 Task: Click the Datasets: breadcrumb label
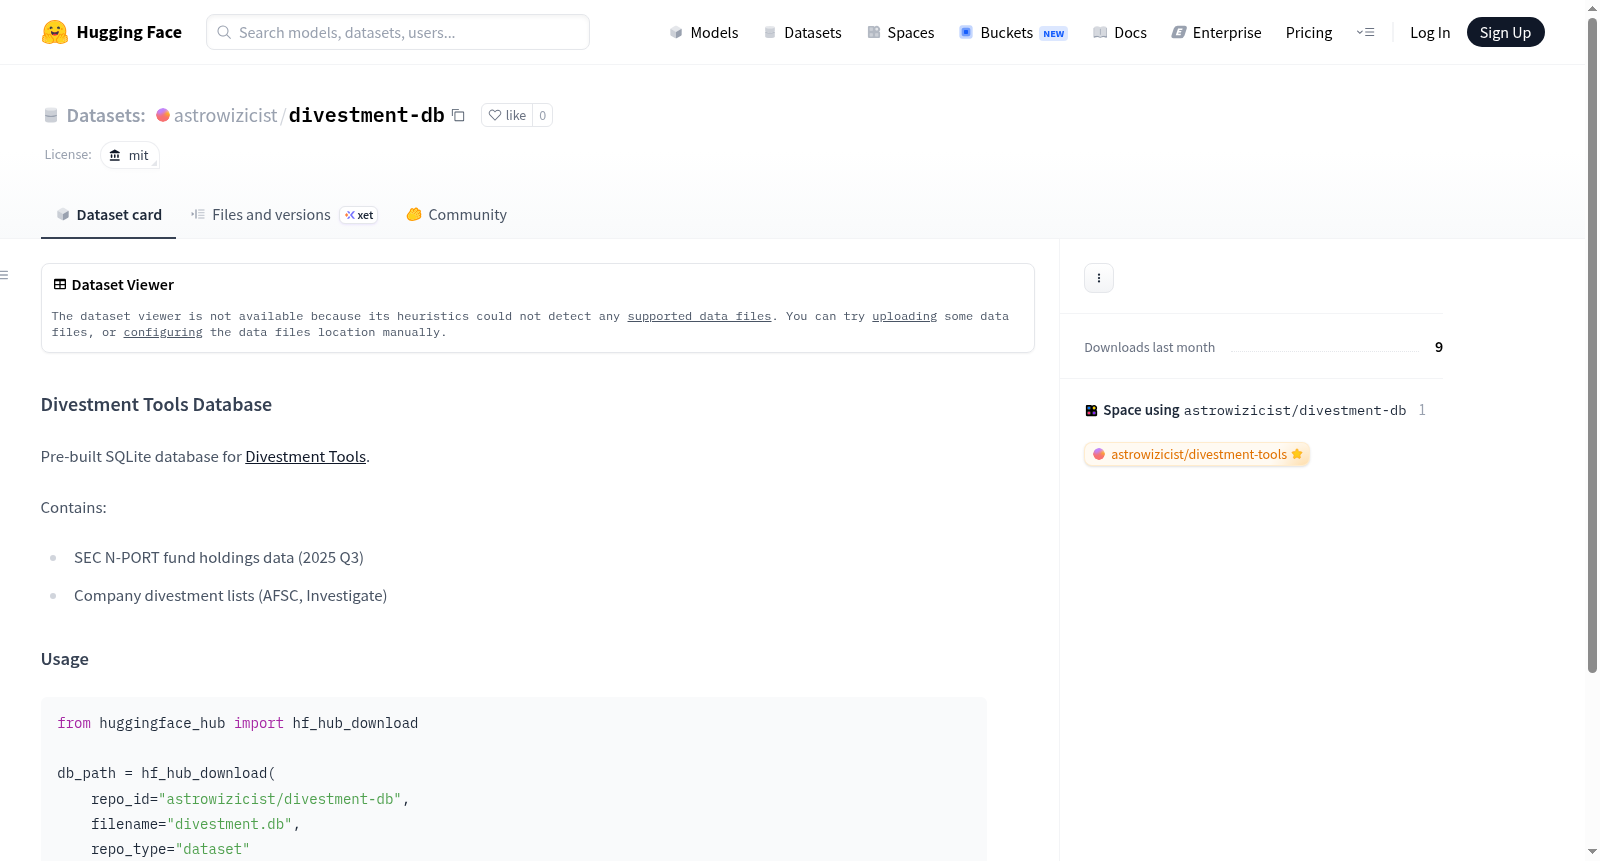[x=106, y=115]
